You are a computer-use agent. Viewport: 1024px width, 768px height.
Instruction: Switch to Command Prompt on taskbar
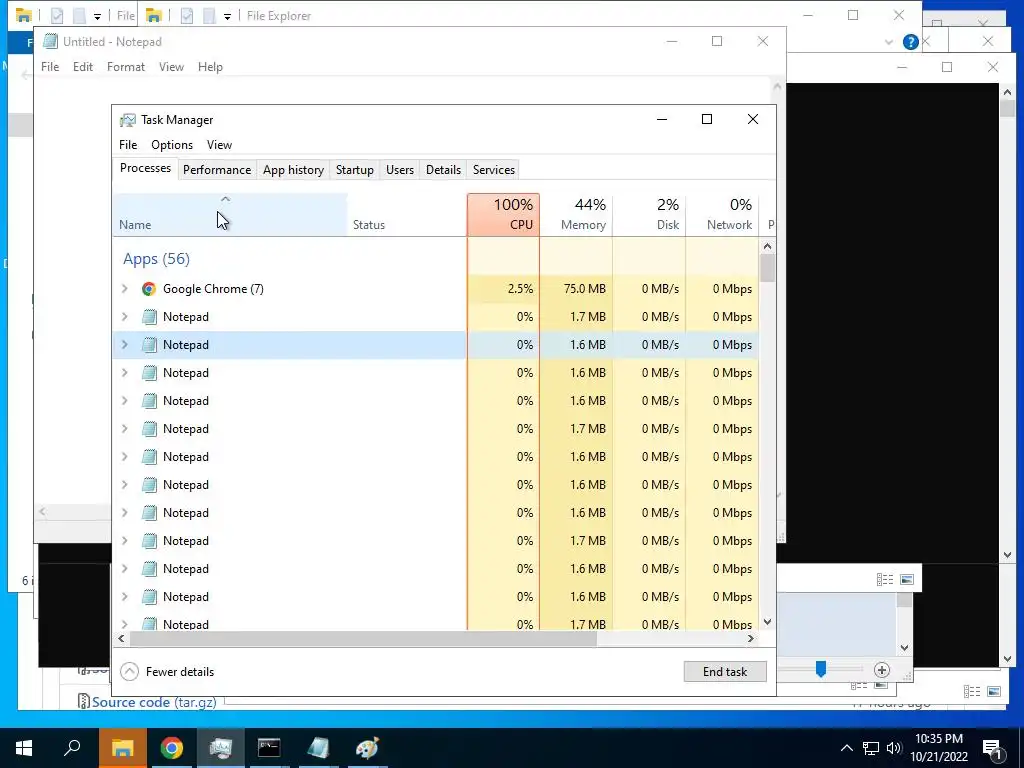(269, 748)
